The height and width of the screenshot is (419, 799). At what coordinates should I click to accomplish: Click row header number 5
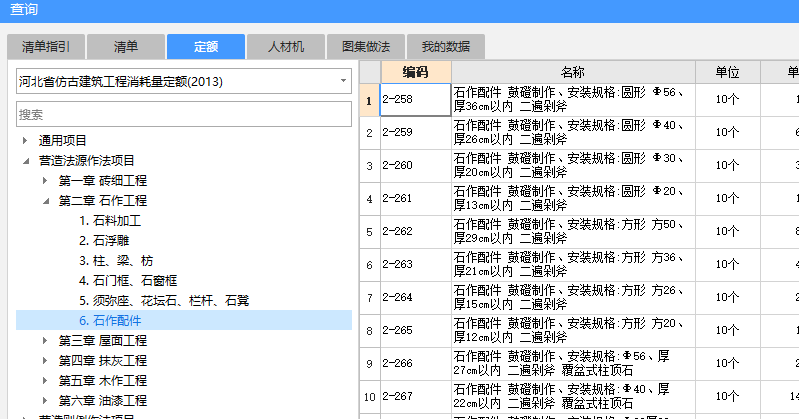[369, 232]
